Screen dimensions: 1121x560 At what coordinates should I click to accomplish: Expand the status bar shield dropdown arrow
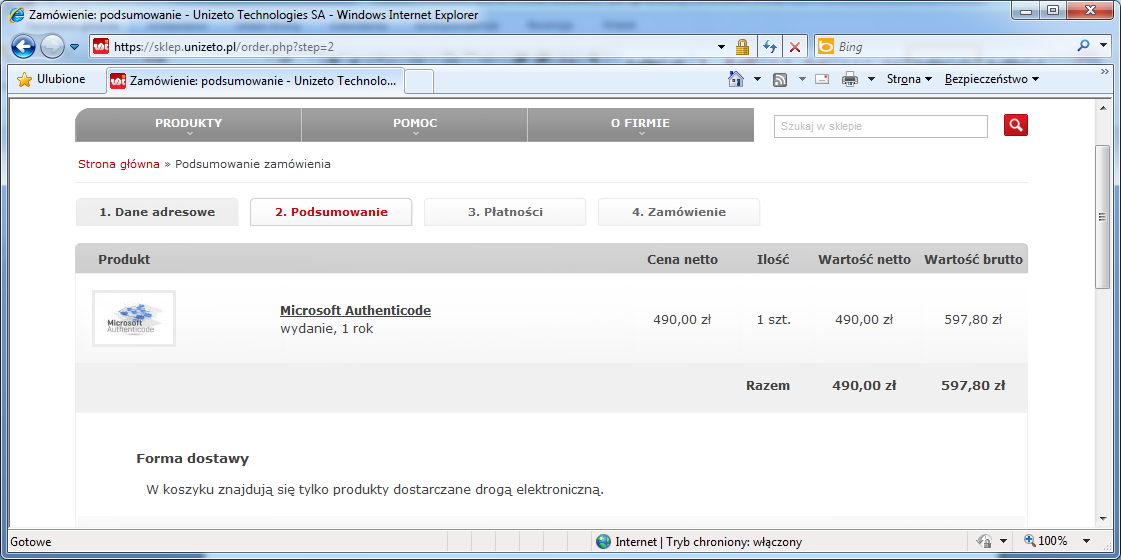pos(1003,541)
